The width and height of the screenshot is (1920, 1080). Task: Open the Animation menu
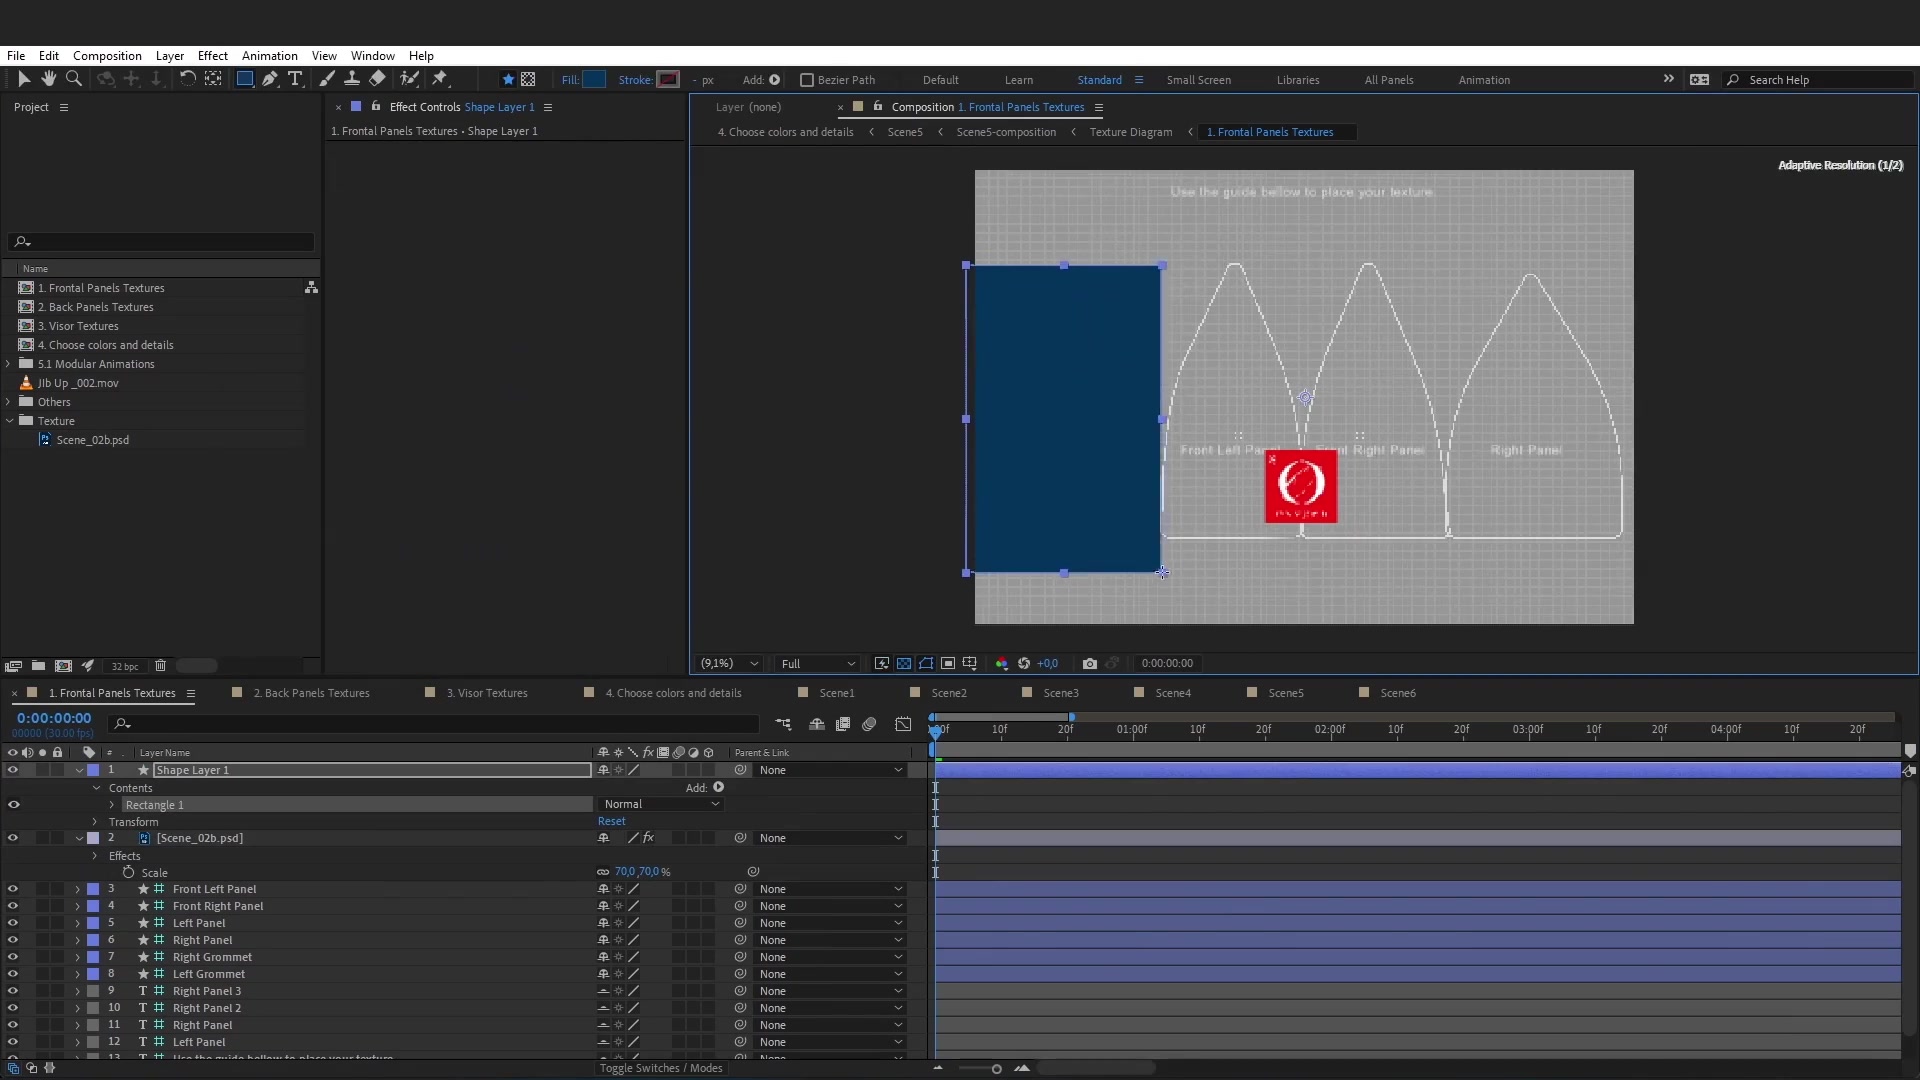(x=270, y=55)
